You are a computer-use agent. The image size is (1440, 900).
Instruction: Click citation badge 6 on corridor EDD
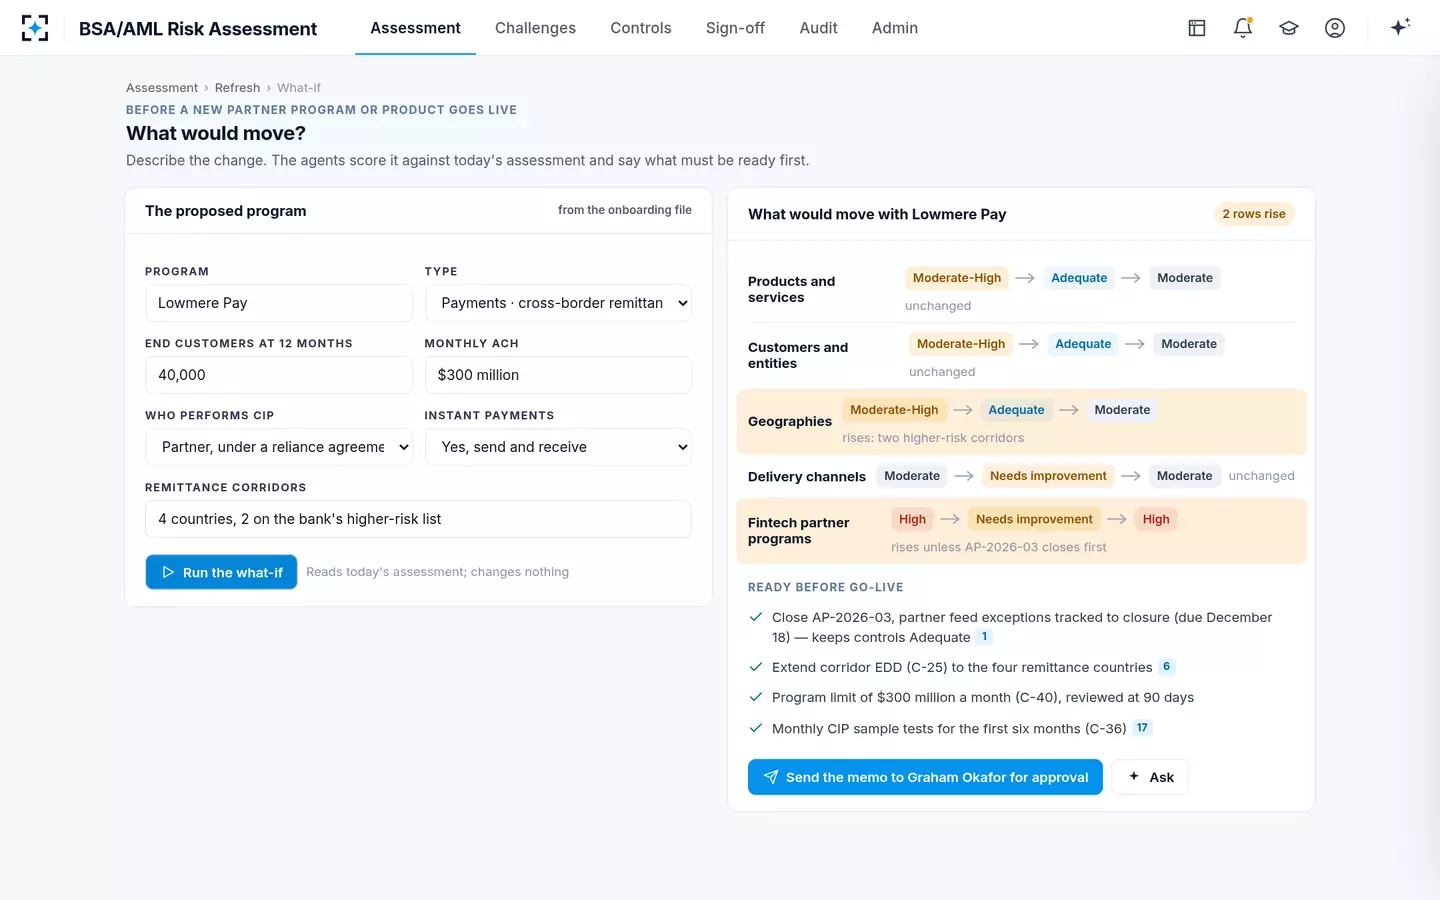tap(1166, 667)
